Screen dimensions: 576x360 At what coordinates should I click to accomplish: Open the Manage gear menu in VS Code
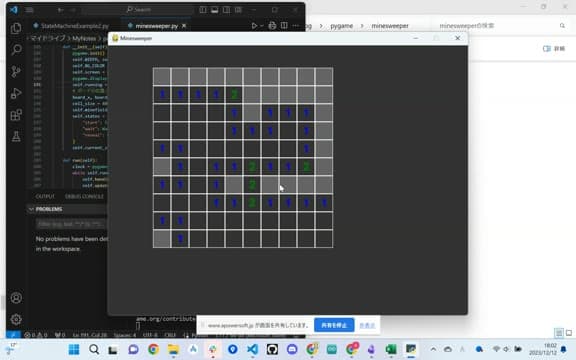pos(16,319)
